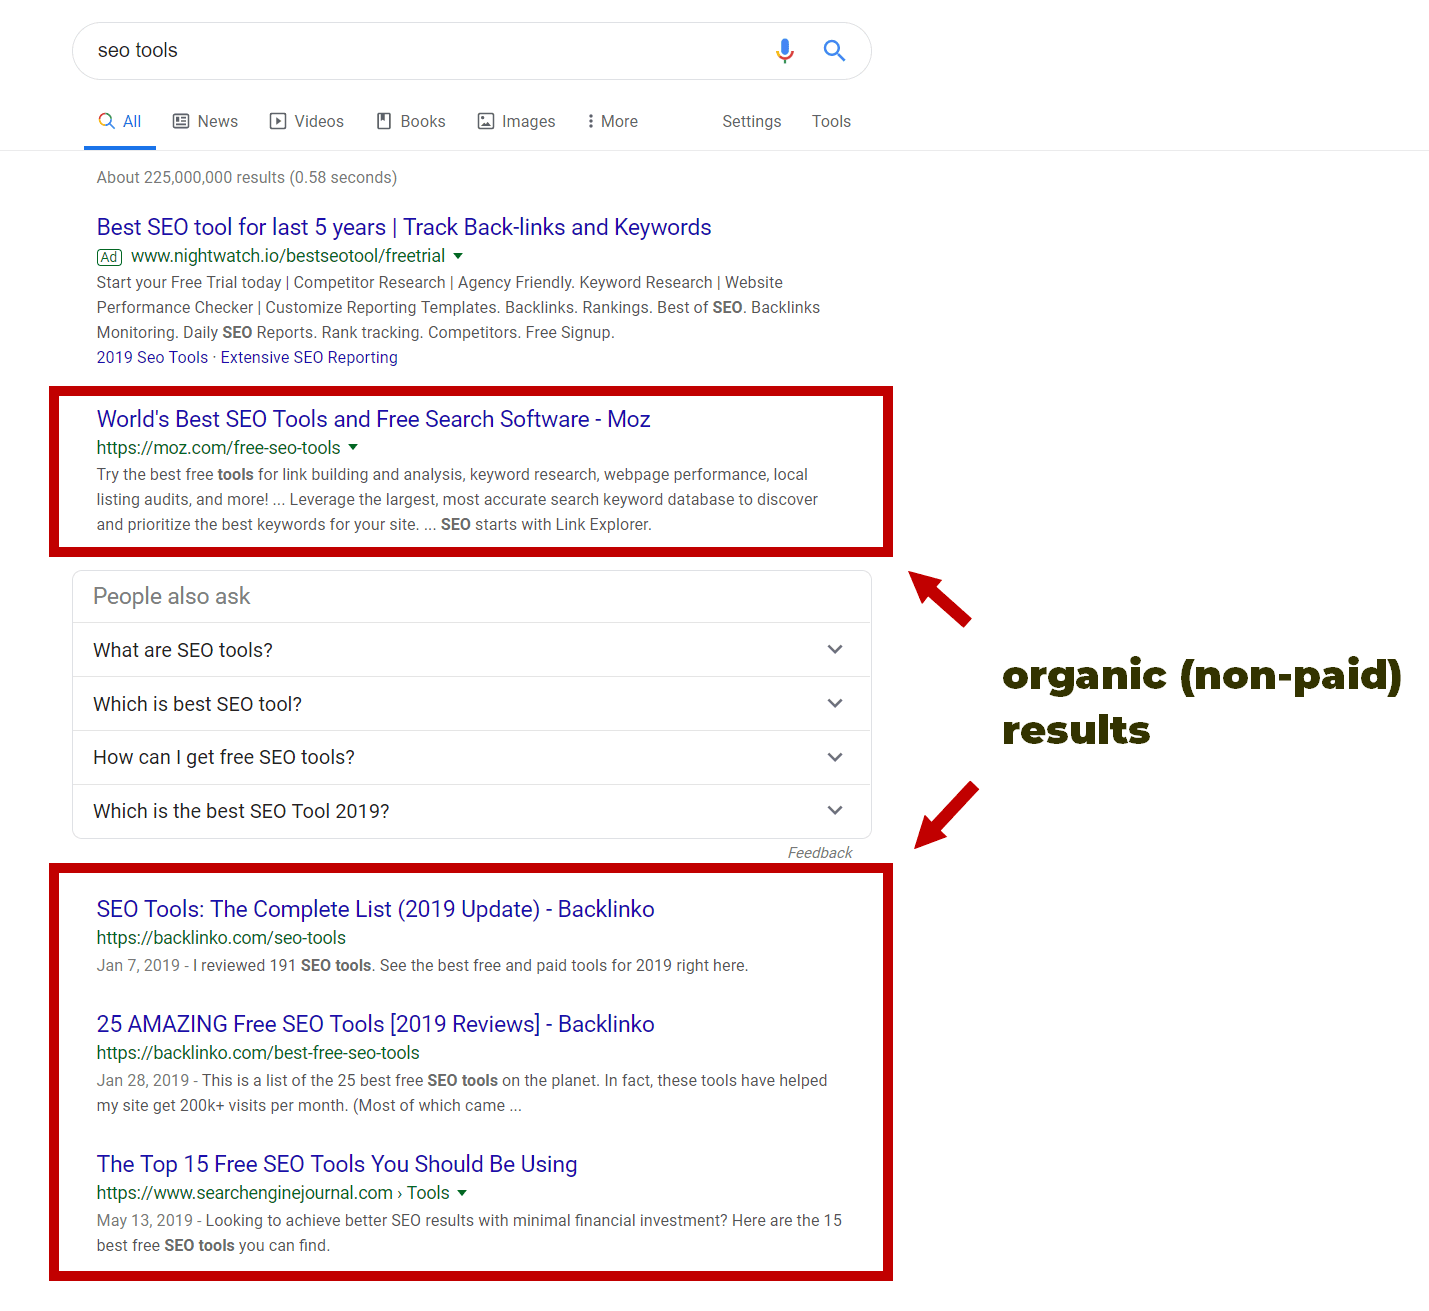Open 'Extensive SEO Reporting' sitelink
Image resolution: width=1429 pixels, height=1311 pixels.
pos(309,357)
